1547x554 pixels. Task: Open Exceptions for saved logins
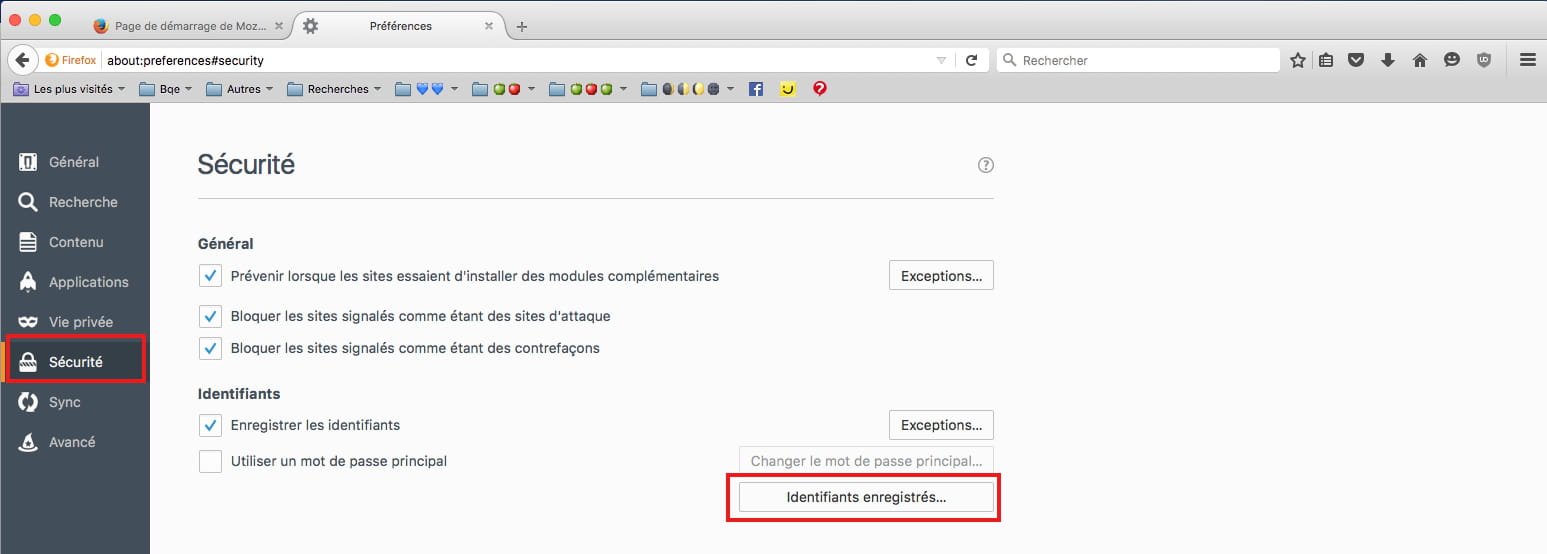pyautogui.click(x=941, y=425)
